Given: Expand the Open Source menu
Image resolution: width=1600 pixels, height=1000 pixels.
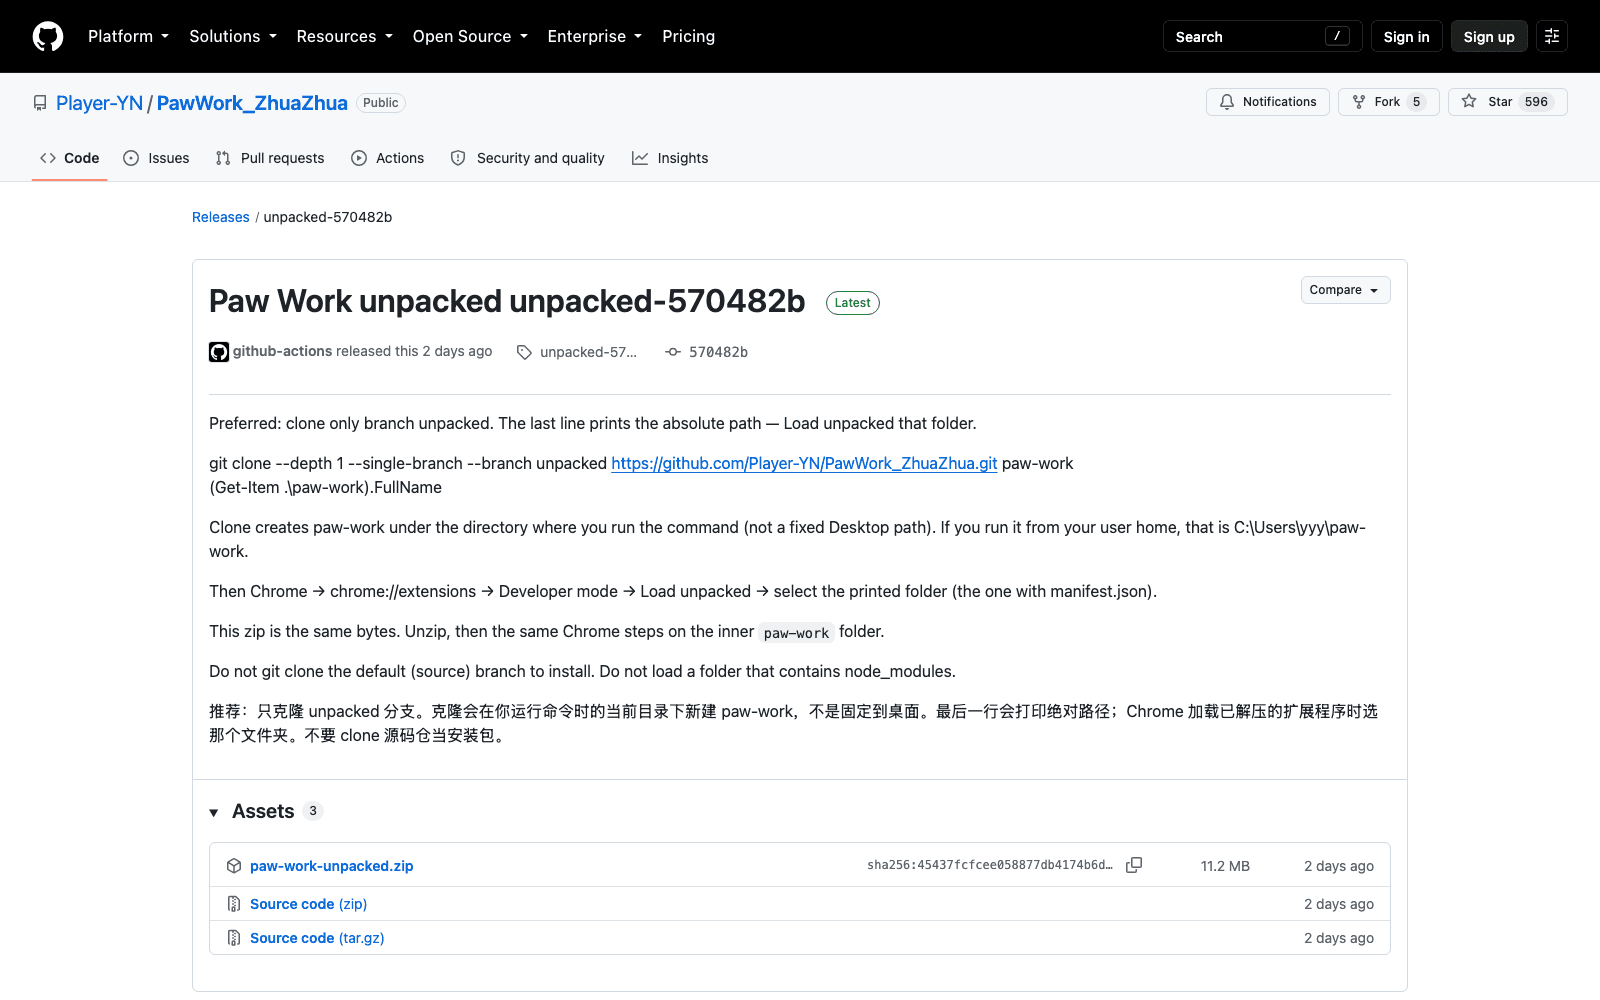Looking at the screenshot, I should (470, 36).
